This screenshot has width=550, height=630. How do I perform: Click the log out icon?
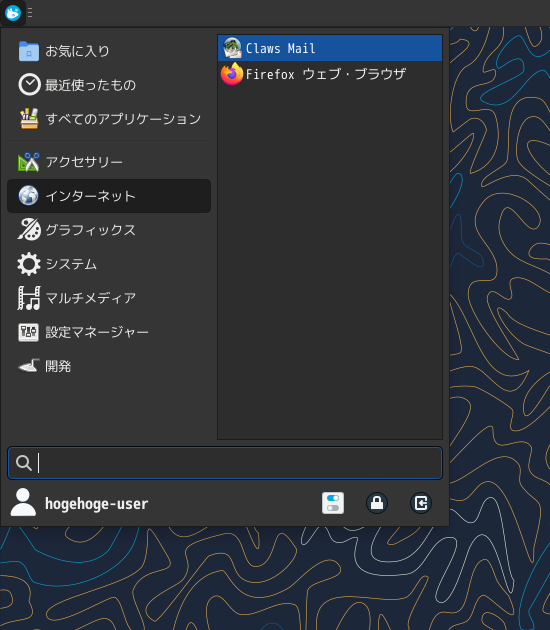421,503
